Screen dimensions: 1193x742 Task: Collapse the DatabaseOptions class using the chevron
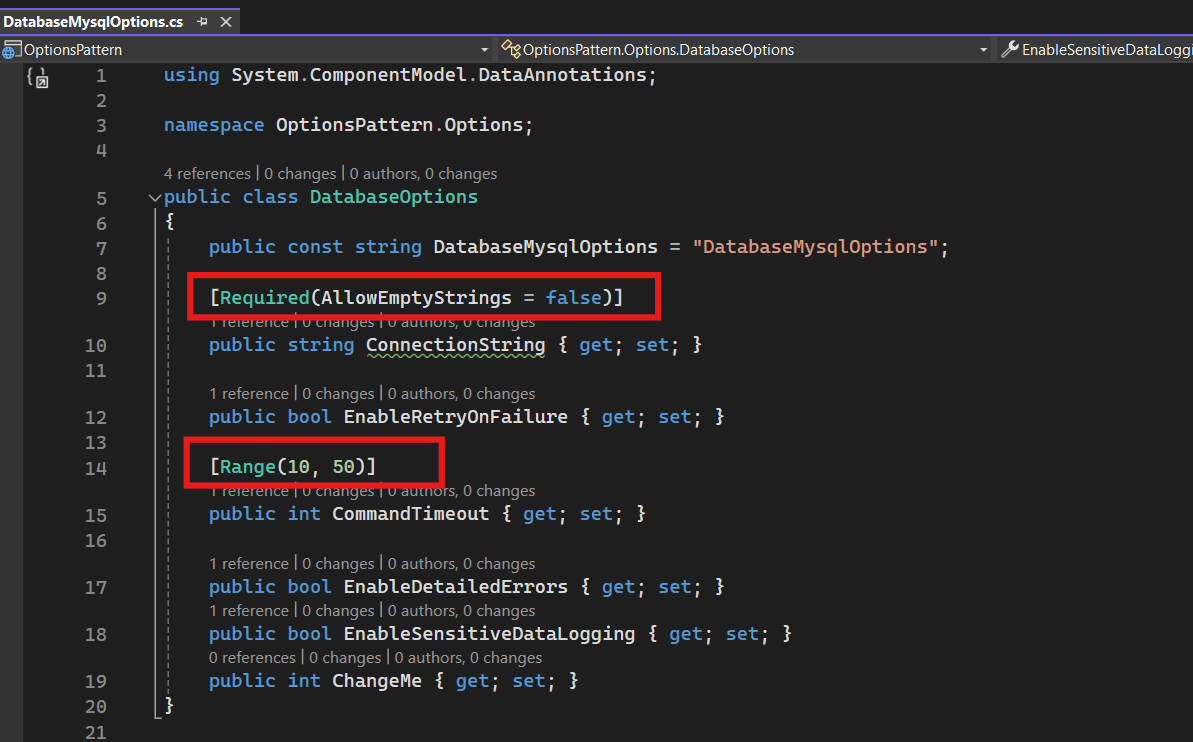coord(154,197)
